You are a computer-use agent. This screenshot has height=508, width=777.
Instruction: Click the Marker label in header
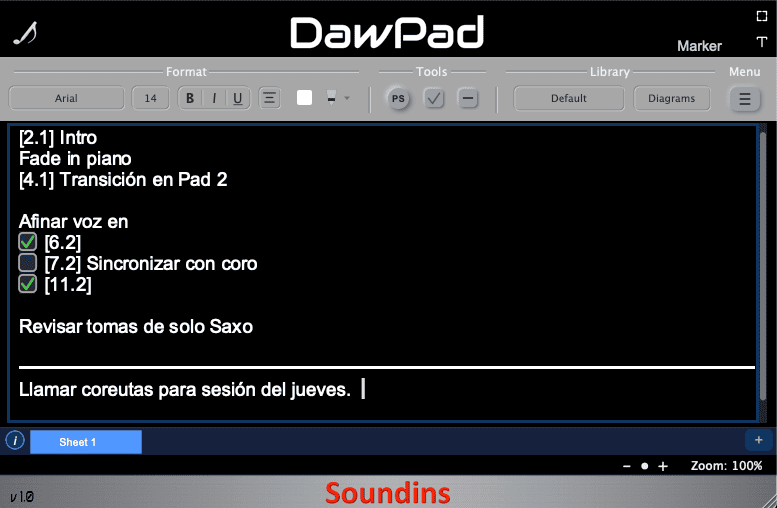(699, 46)
